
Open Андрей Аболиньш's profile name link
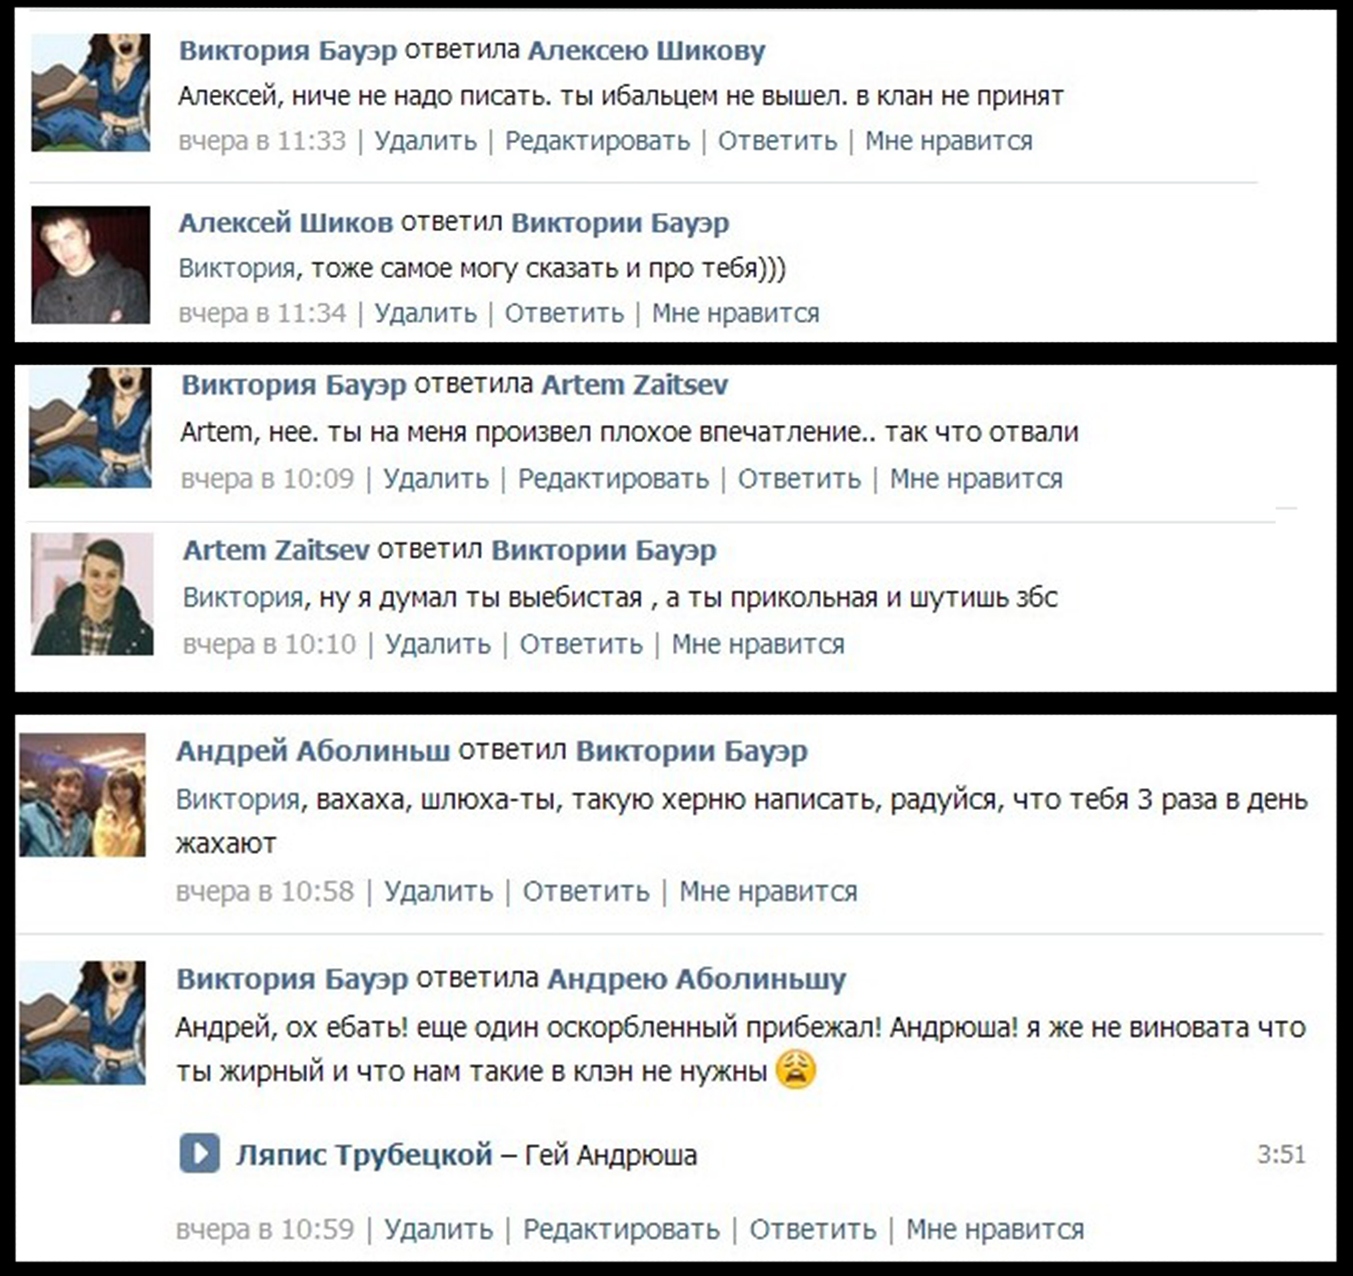click(x=313, y=751)
